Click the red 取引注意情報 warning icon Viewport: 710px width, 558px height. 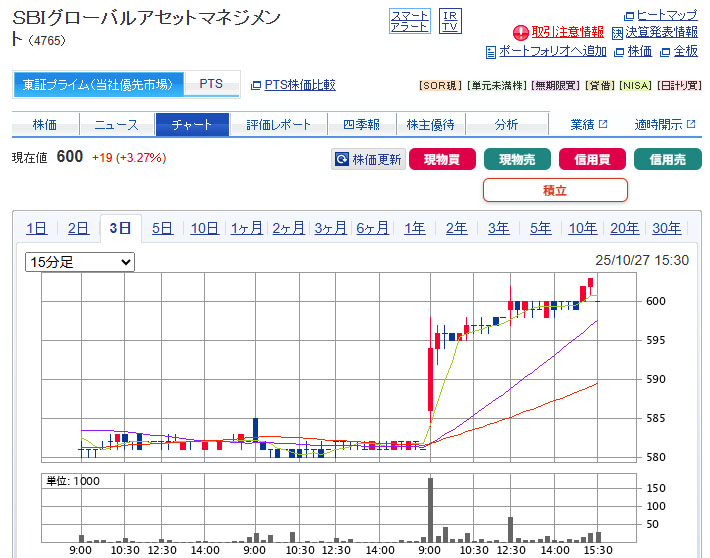520,33
